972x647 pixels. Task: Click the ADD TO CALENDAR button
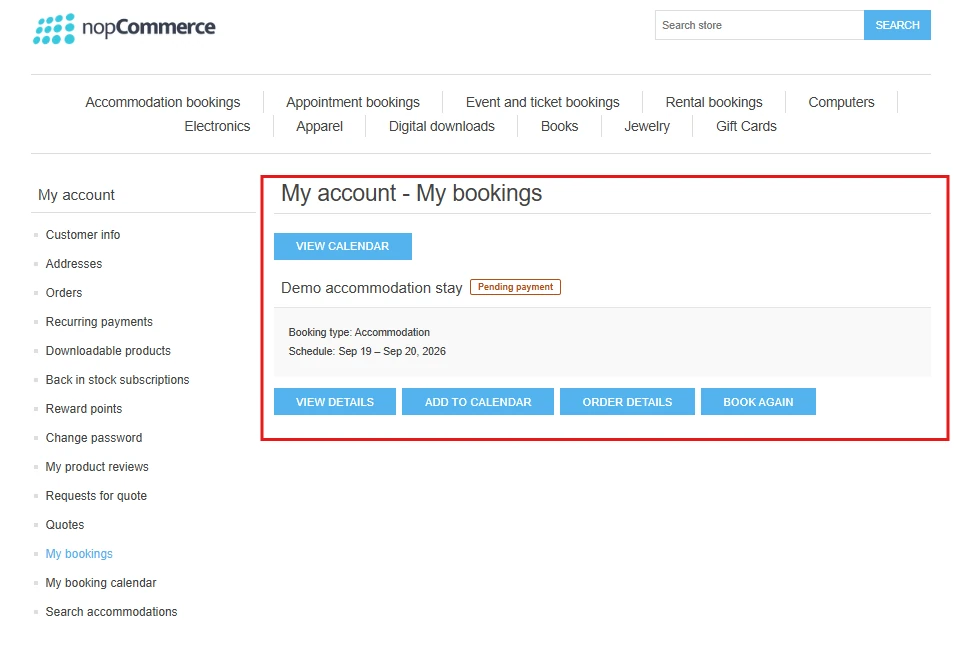pos(478,402)
